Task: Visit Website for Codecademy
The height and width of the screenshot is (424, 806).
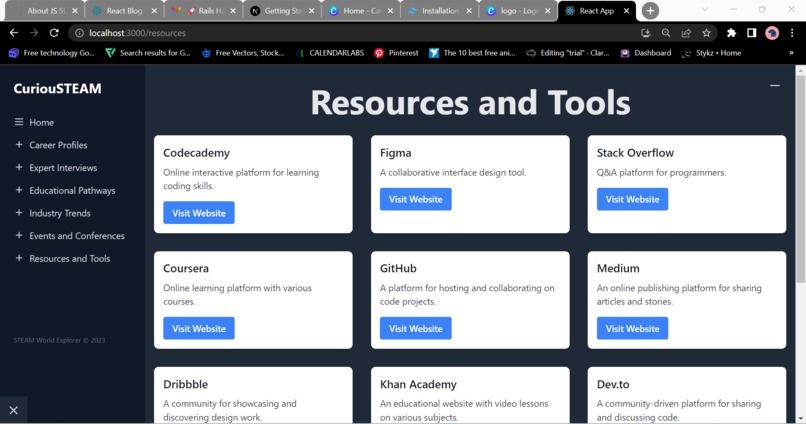Action: click(199, 213)
